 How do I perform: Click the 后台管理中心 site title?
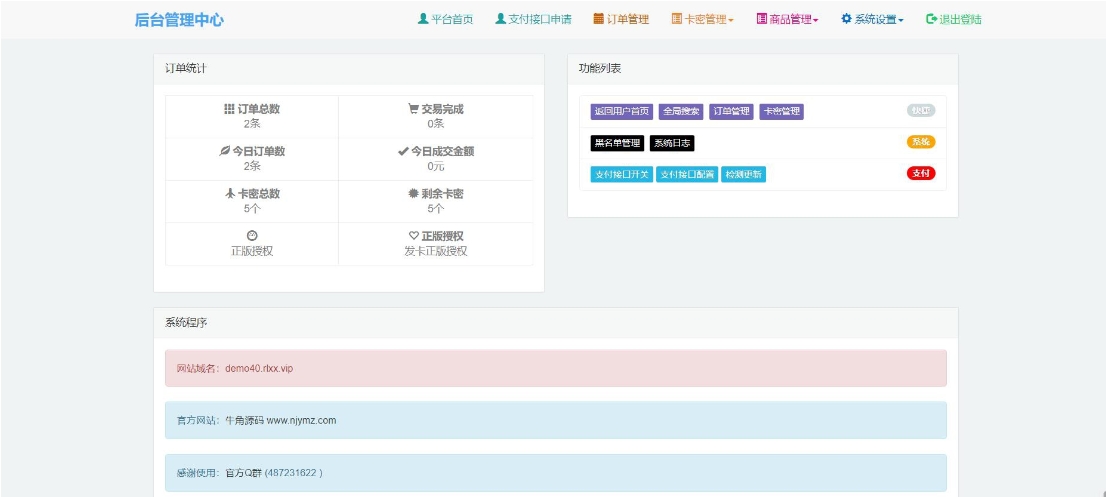click(x=179, y=19)
